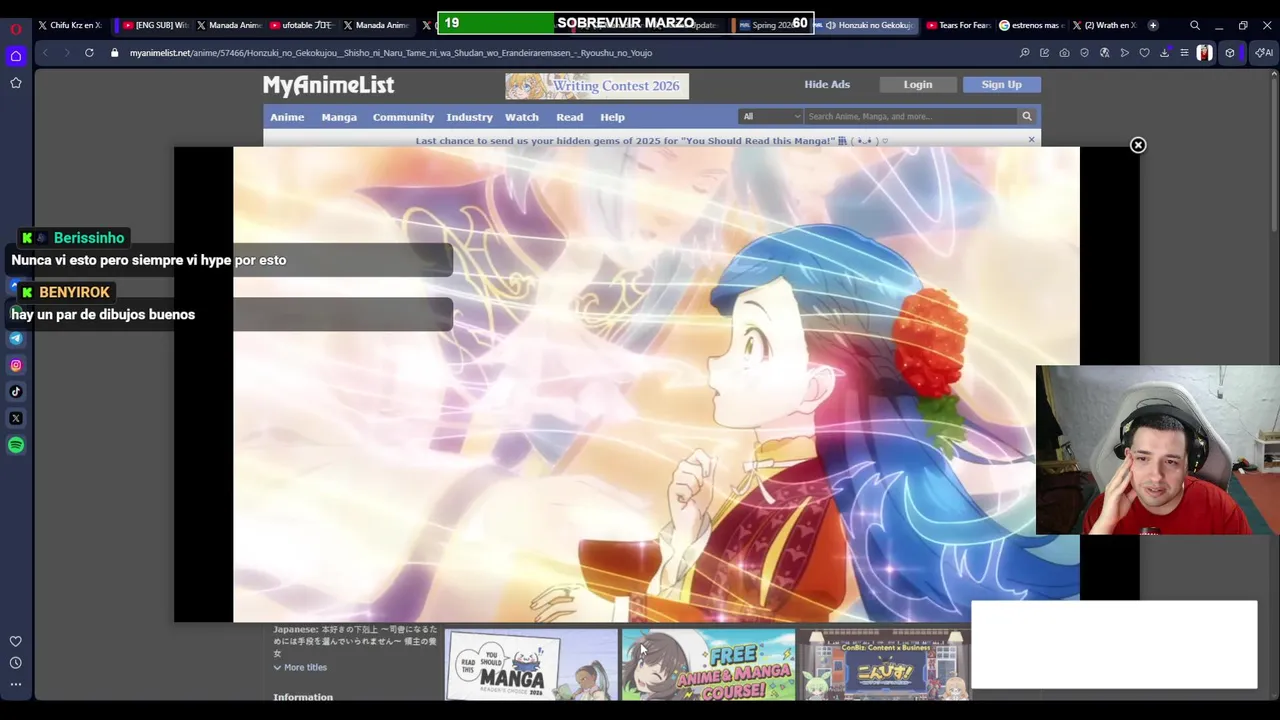The height and width of the screenshot is (720, 1280).
Task: Open the privacy shield icon
Action: point(1084,53)
